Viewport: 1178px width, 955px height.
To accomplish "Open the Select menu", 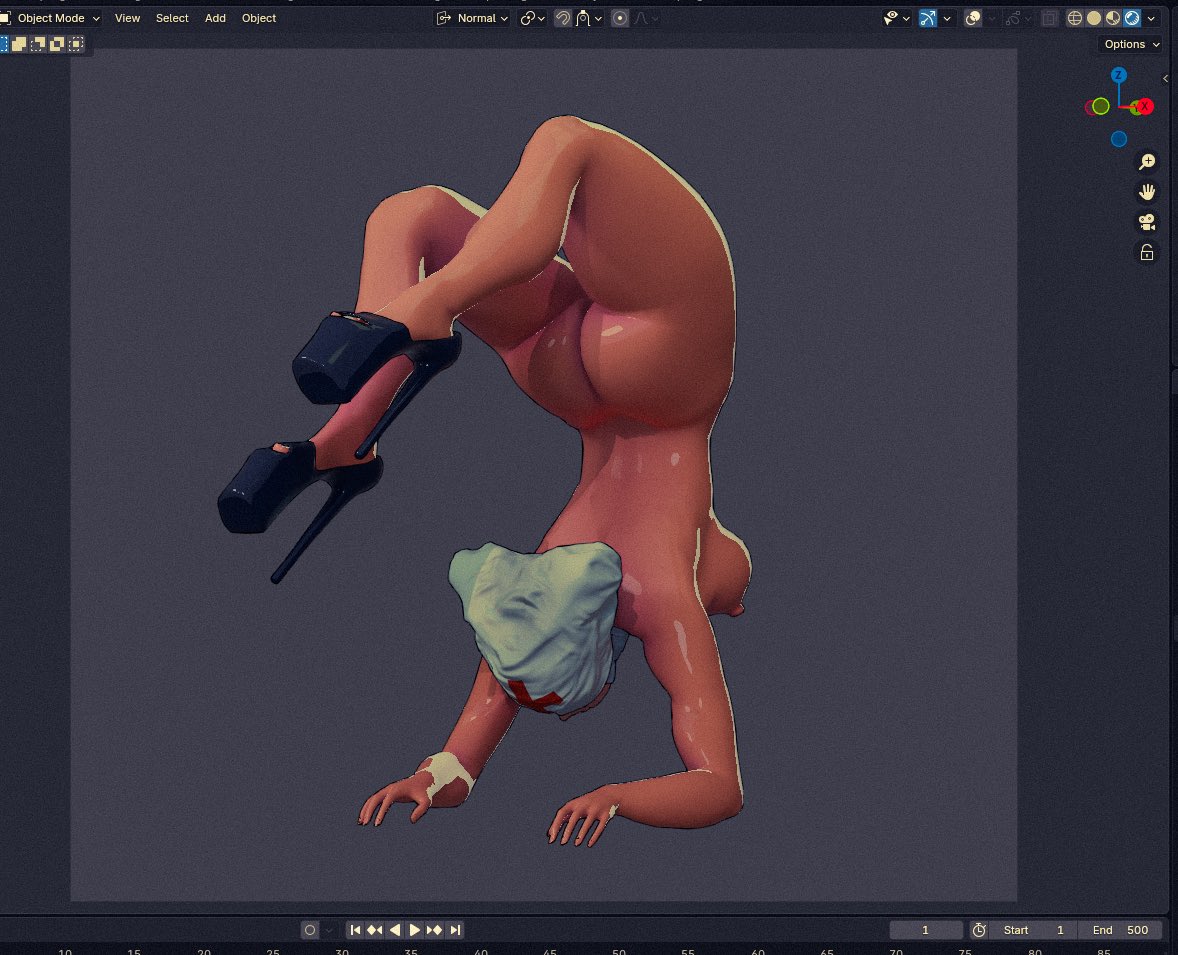I will point(172,18).
